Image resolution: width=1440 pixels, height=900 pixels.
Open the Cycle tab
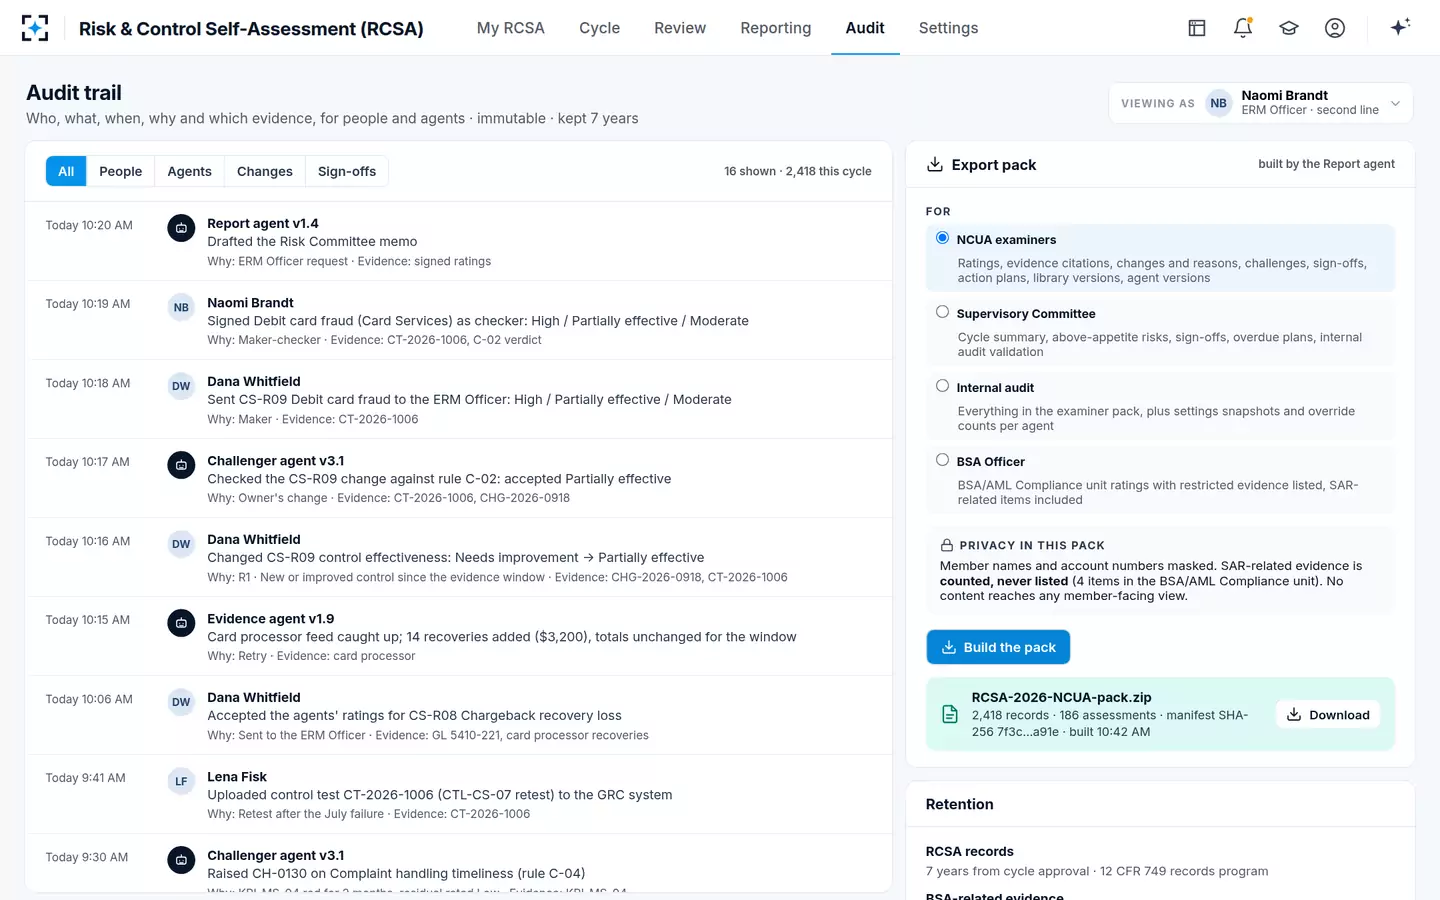599,28
